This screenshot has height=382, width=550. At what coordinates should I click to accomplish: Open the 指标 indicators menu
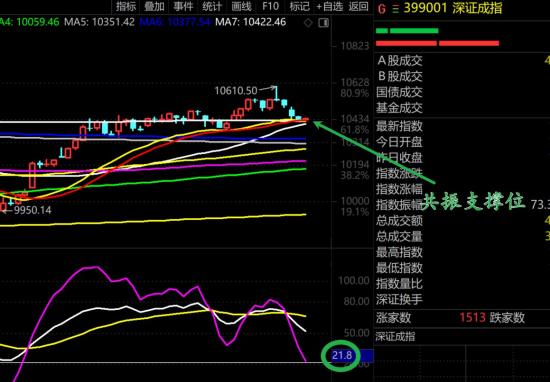click(126, 6)
